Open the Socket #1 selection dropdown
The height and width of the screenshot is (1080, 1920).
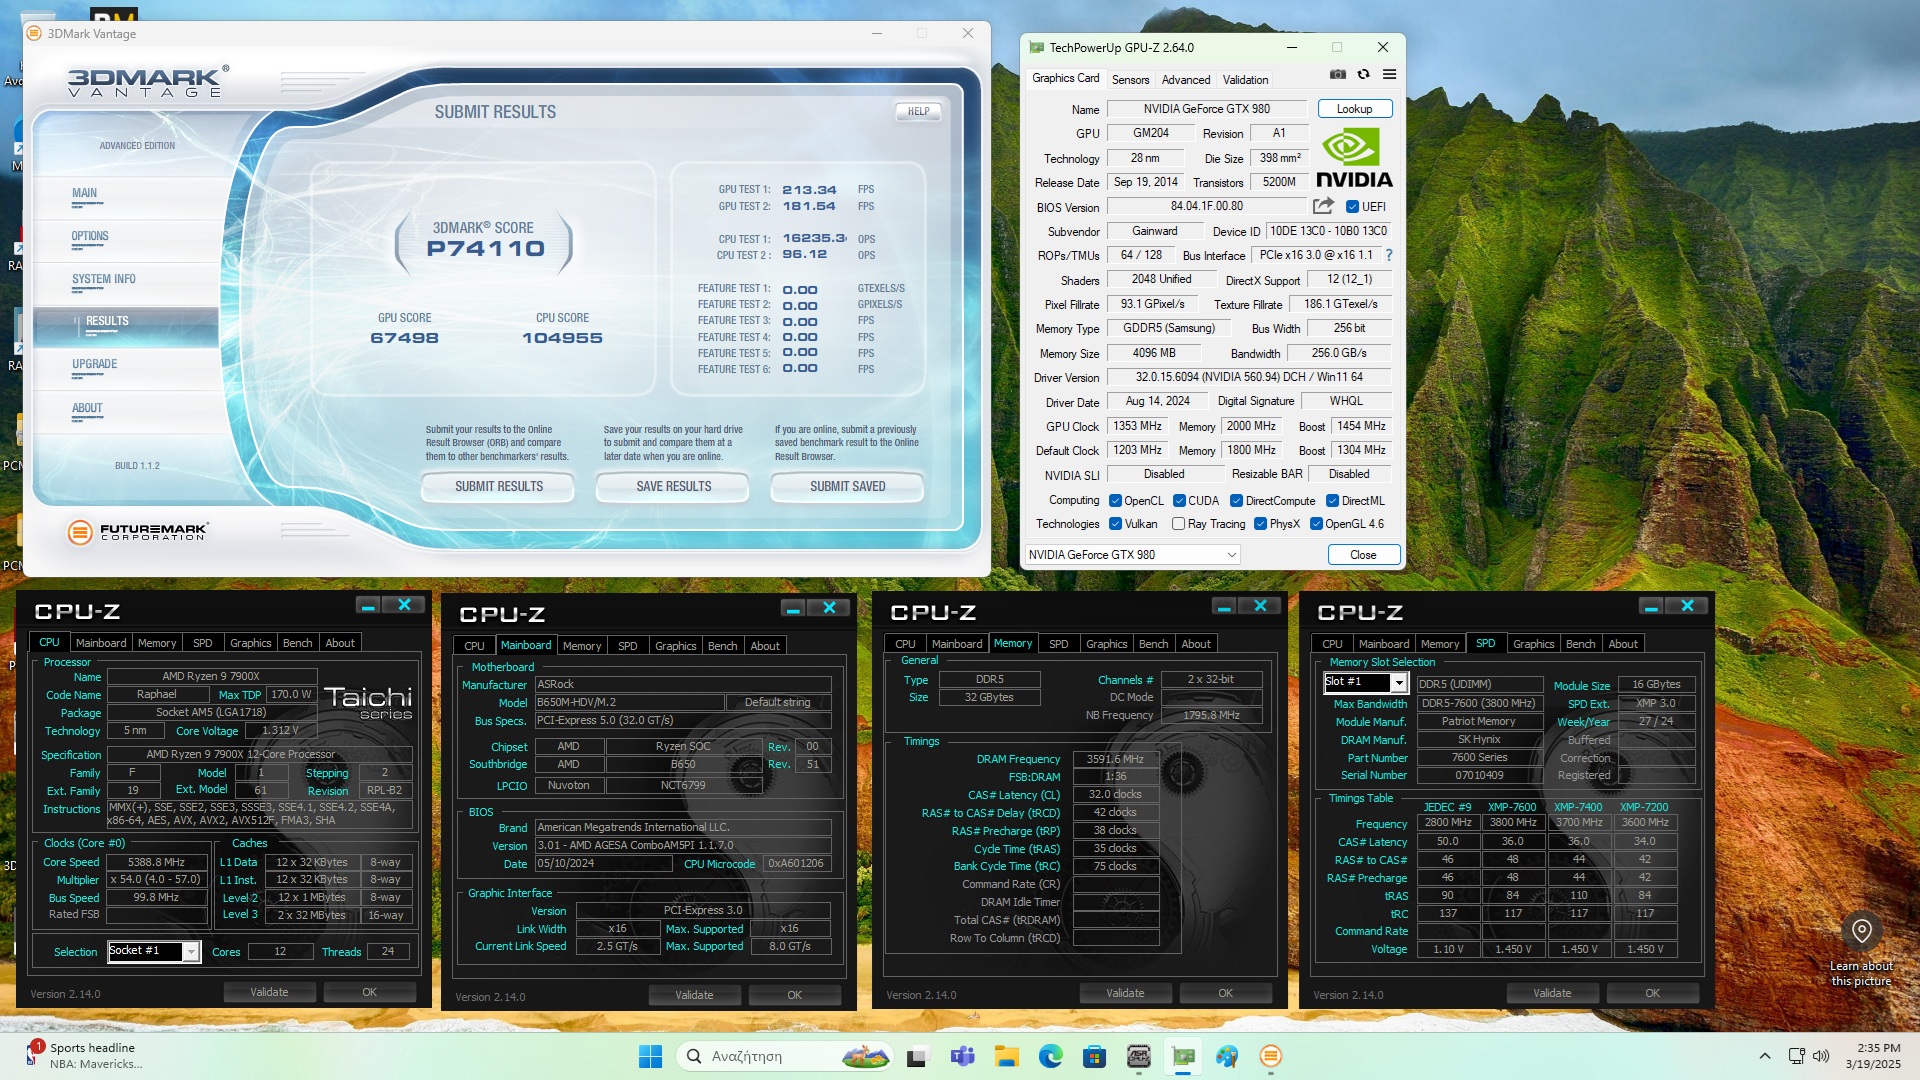(154, 951)
